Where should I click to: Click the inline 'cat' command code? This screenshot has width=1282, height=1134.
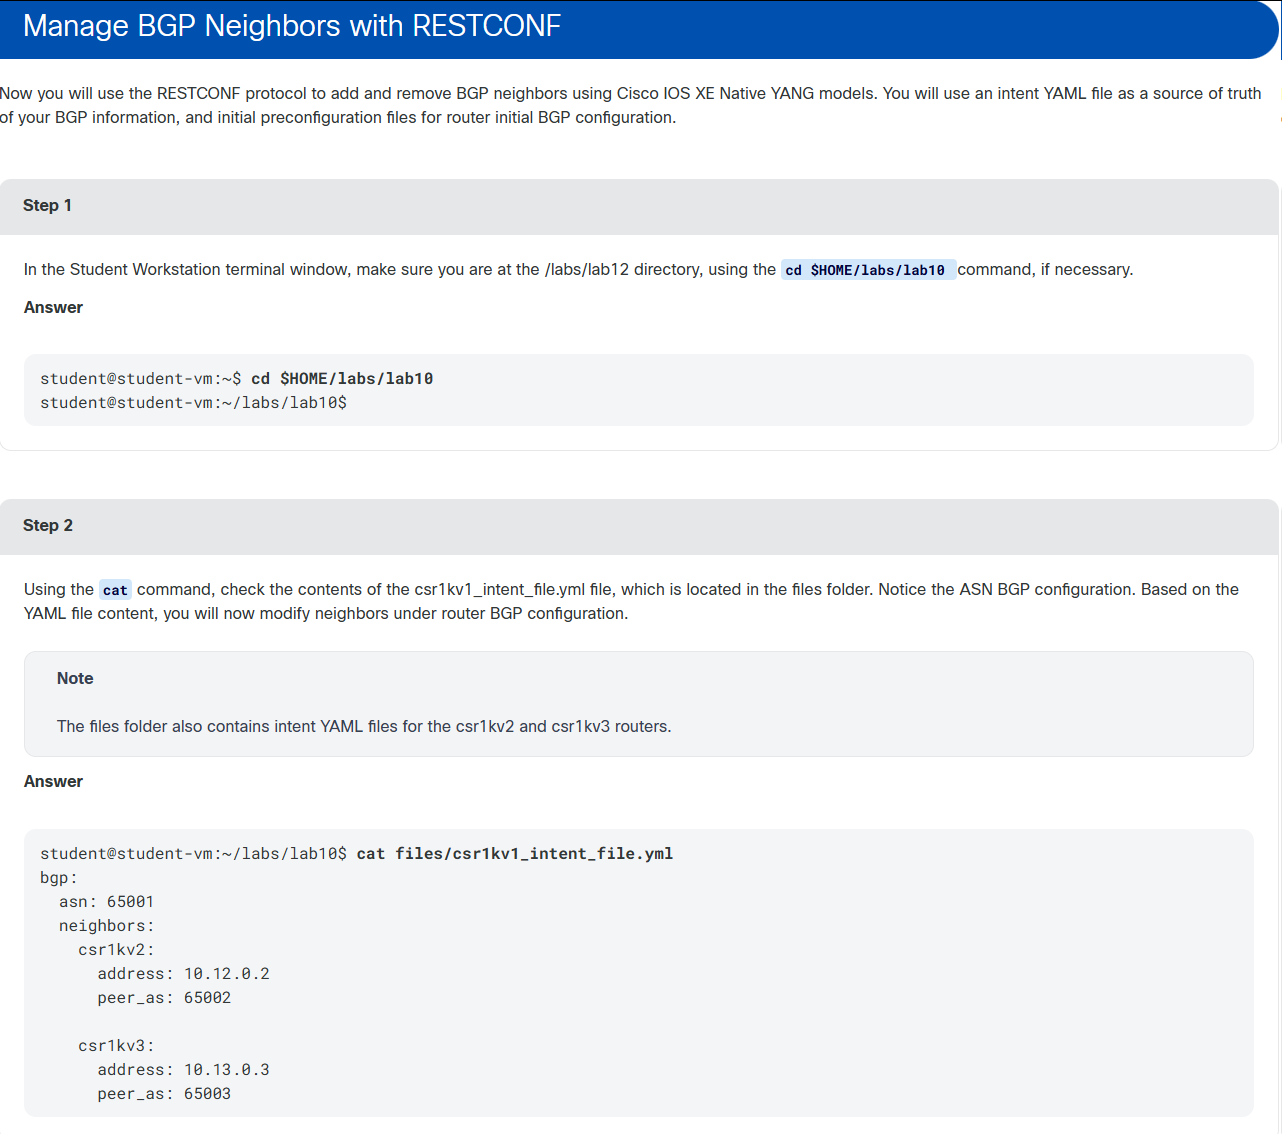[x=115, y=590]
